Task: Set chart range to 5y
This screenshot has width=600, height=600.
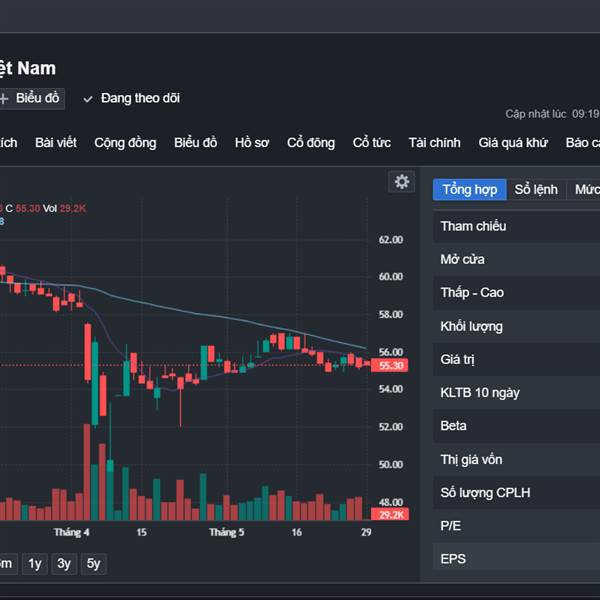Action: point(93,564)
